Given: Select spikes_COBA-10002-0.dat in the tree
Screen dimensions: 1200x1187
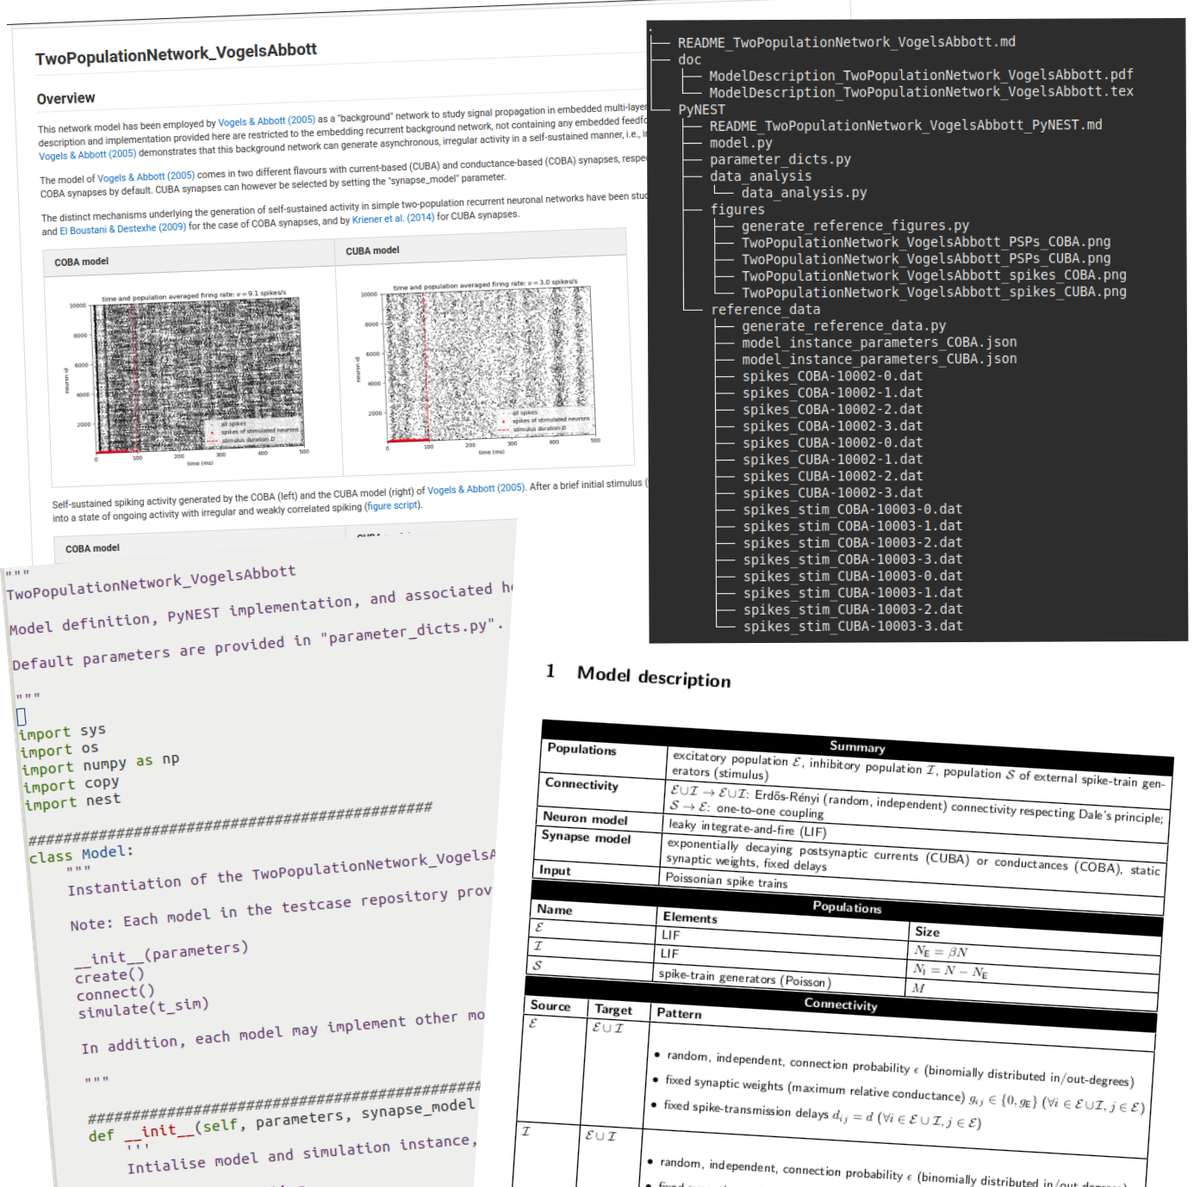Looking at the screenshot, I should click(x=832, y=376).
